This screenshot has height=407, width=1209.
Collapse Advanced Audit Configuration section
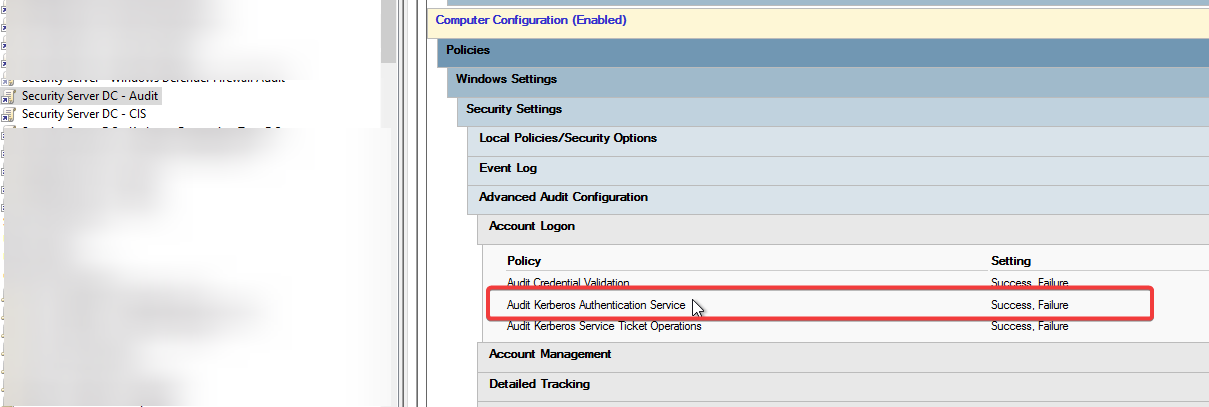838,198
